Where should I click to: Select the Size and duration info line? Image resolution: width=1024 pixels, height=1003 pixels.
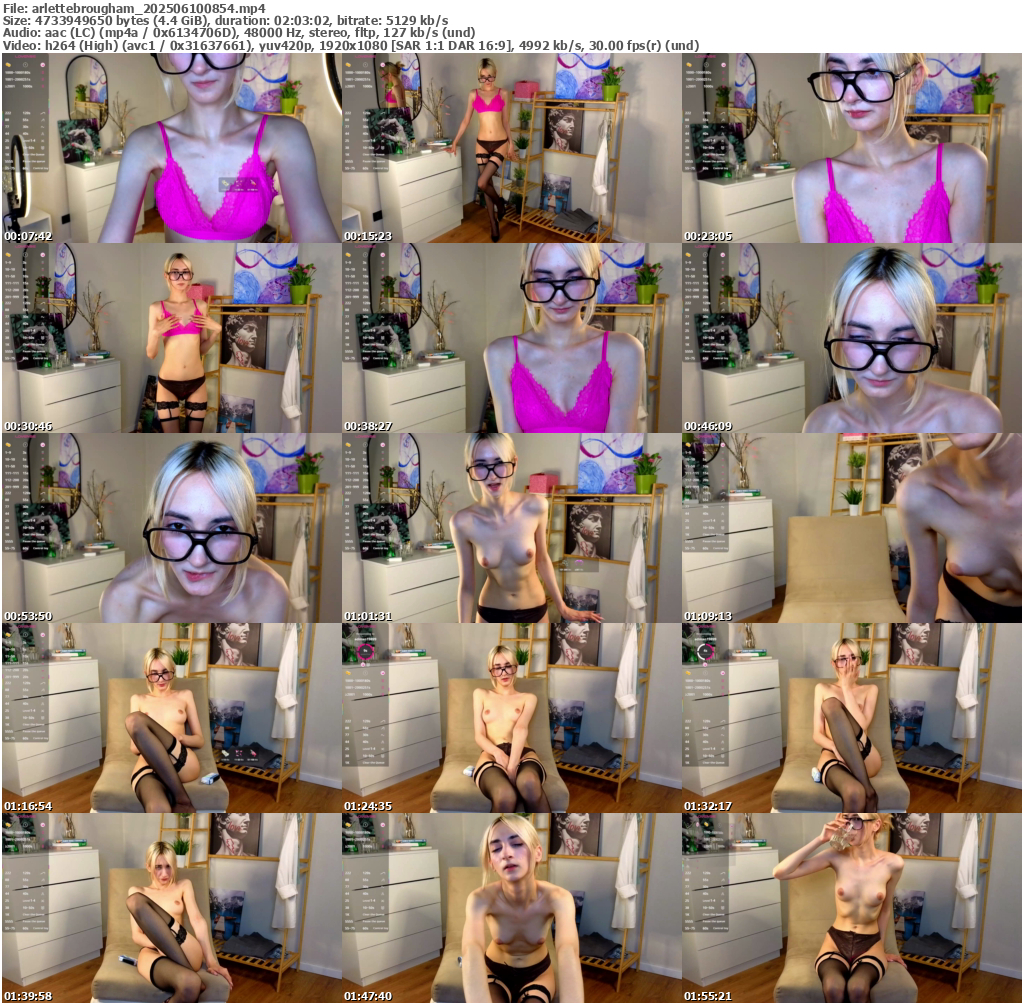225,20
